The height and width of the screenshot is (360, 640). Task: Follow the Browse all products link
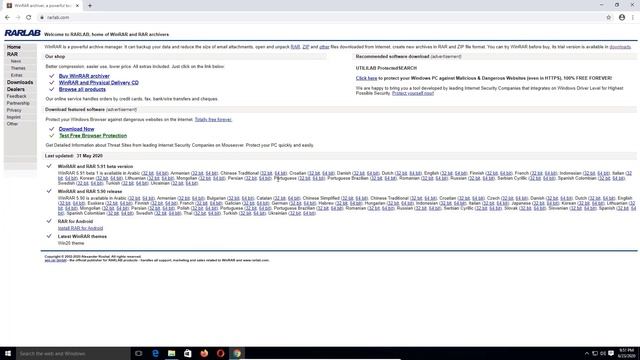tap(82, 89)
